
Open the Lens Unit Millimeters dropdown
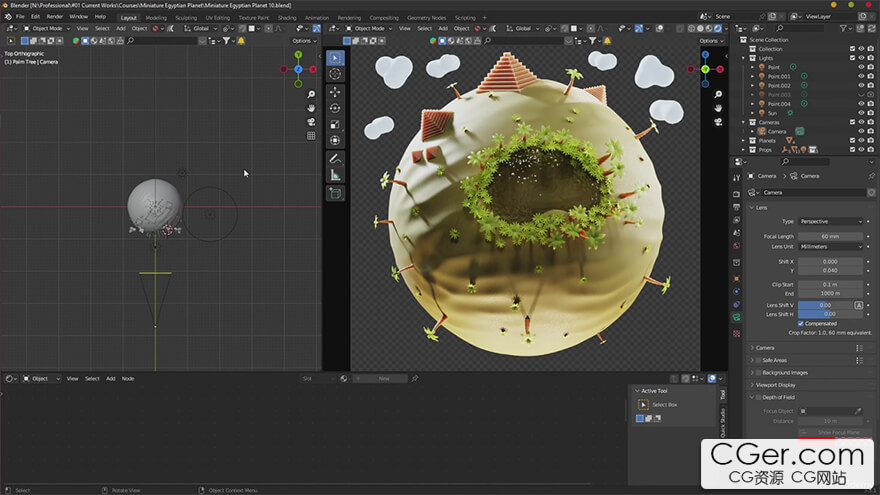pyautogui.click(x=831, y=247)
